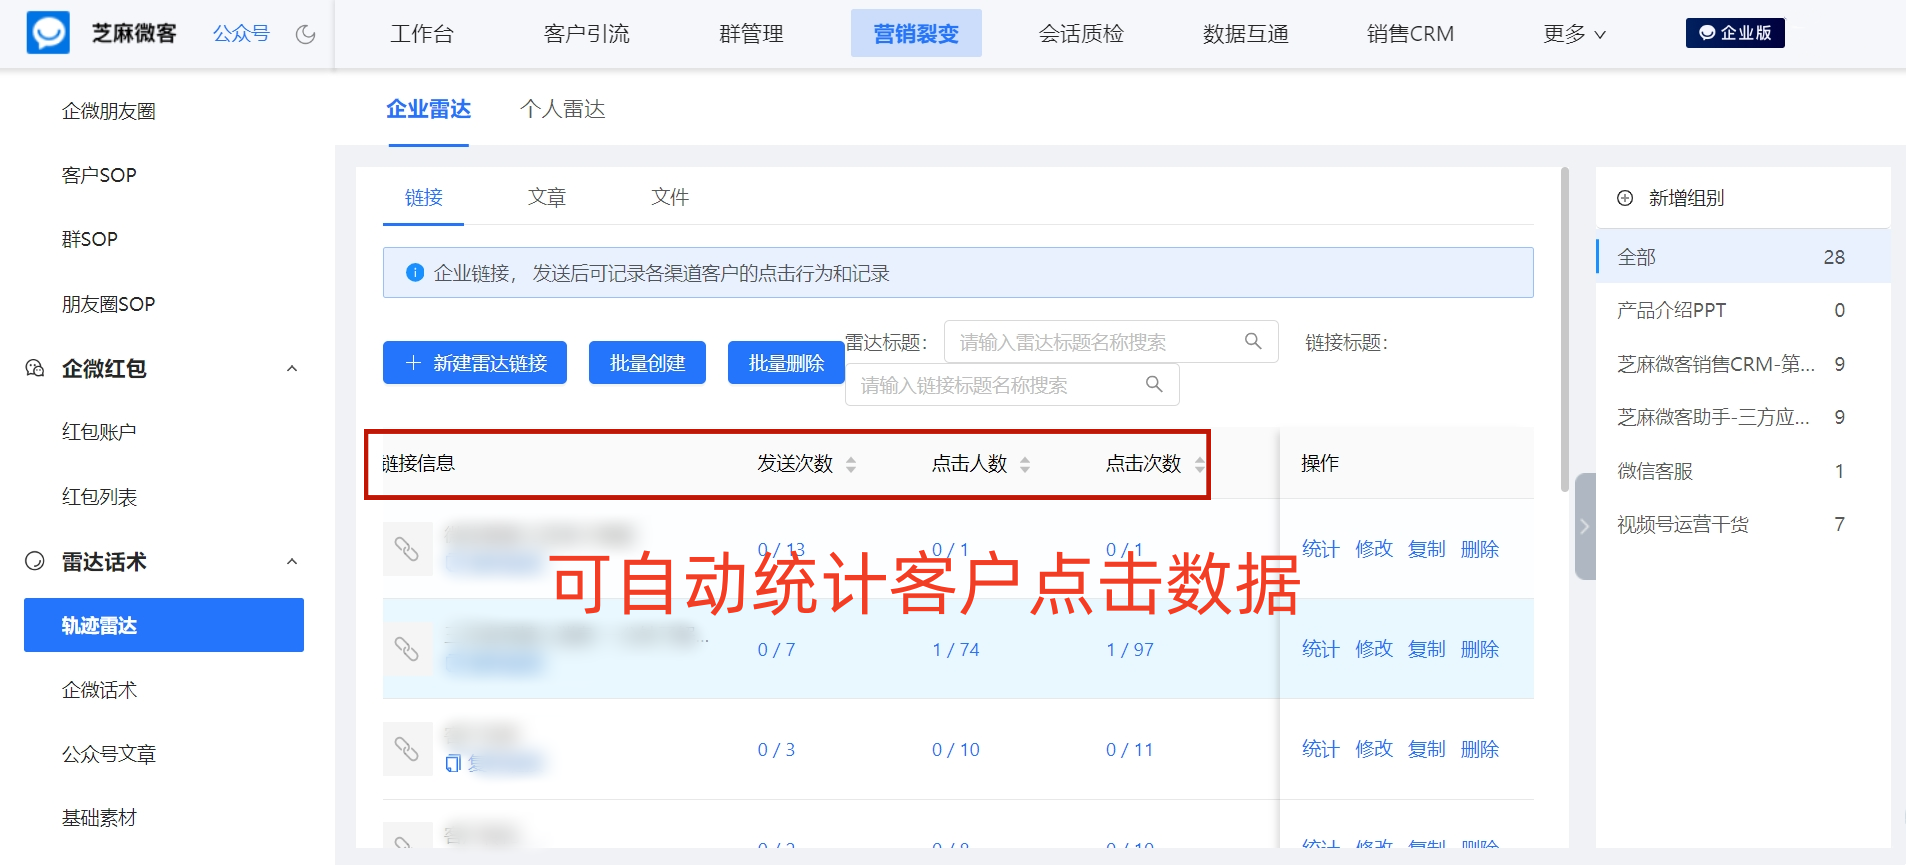Collapse the 企微红包 menu section
1906x865 pixels.
coord(292,368)
